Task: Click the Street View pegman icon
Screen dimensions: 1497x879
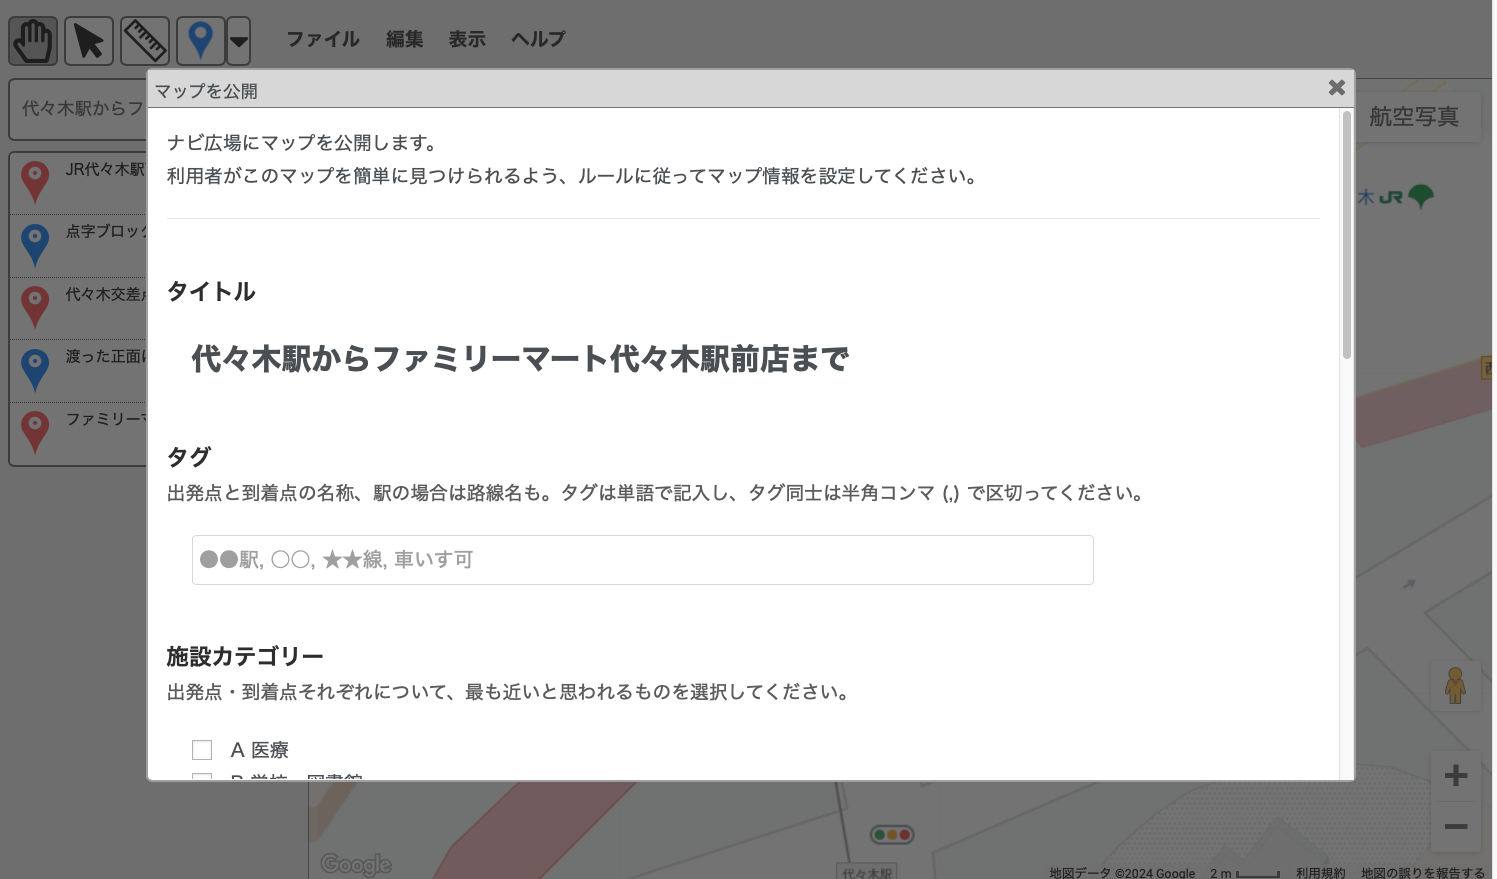Action: [x=1455, y=686]
